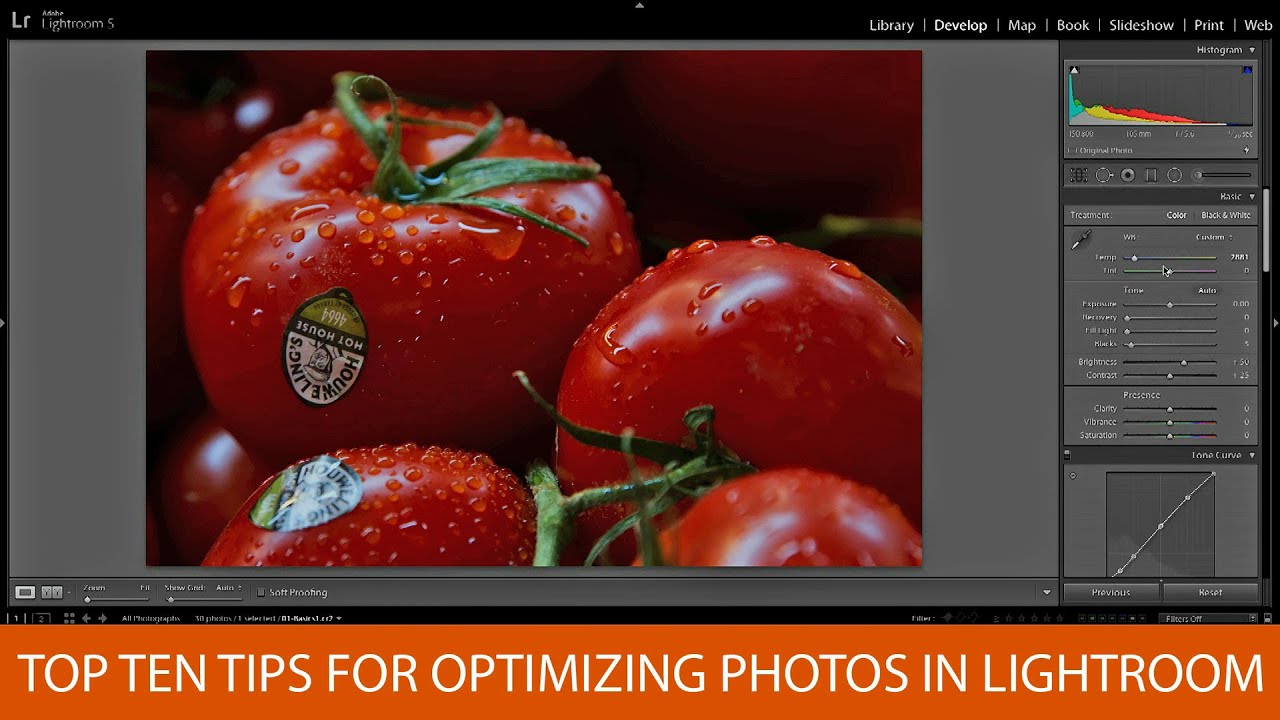Click the Tint slider track
The height and width of the screenshot is (720, 1280).
click(1171, 271)
